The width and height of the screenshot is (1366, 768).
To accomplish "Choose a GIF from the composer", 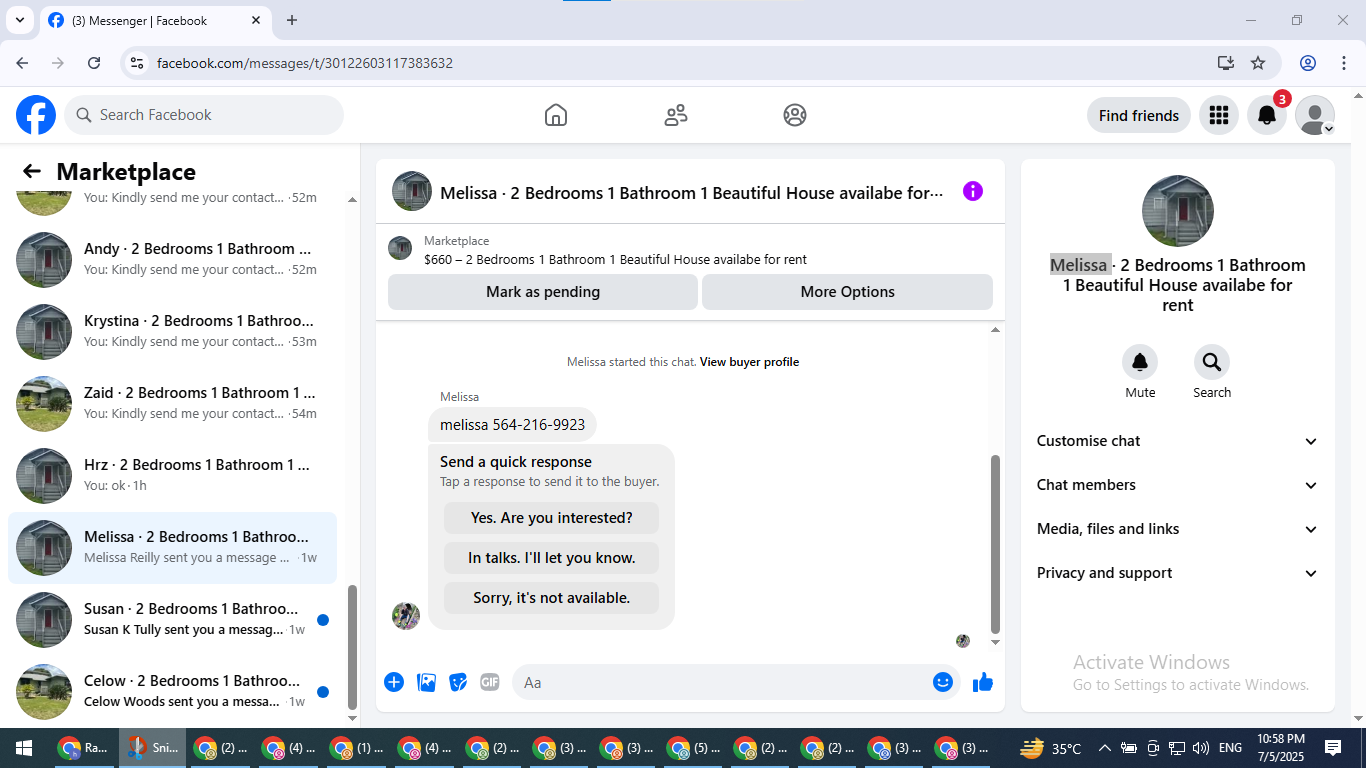I will [490, 682].
